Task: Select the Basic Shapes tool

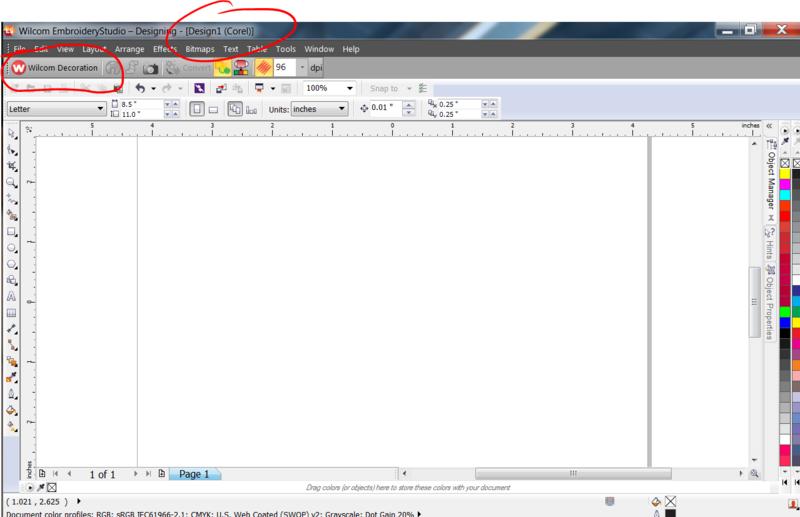Action: tap(11, 280)
